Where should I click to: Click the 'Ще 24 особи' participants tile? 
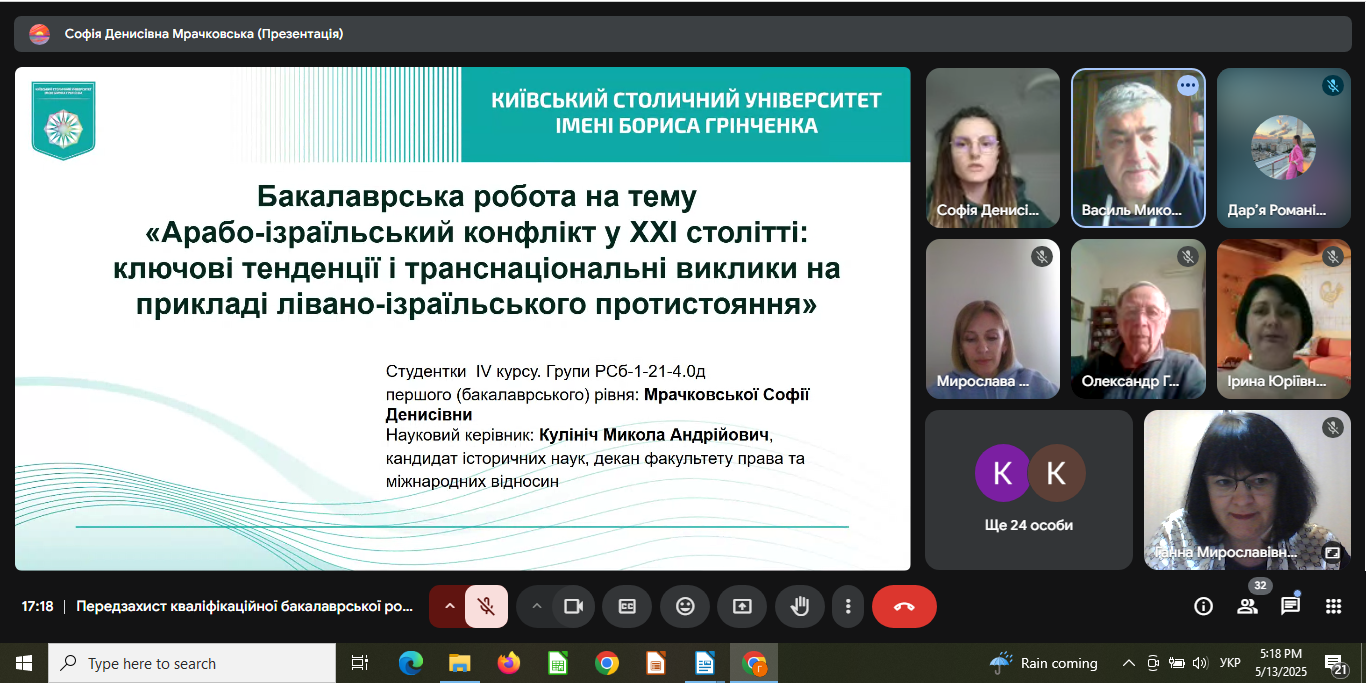pos(1028,489)
